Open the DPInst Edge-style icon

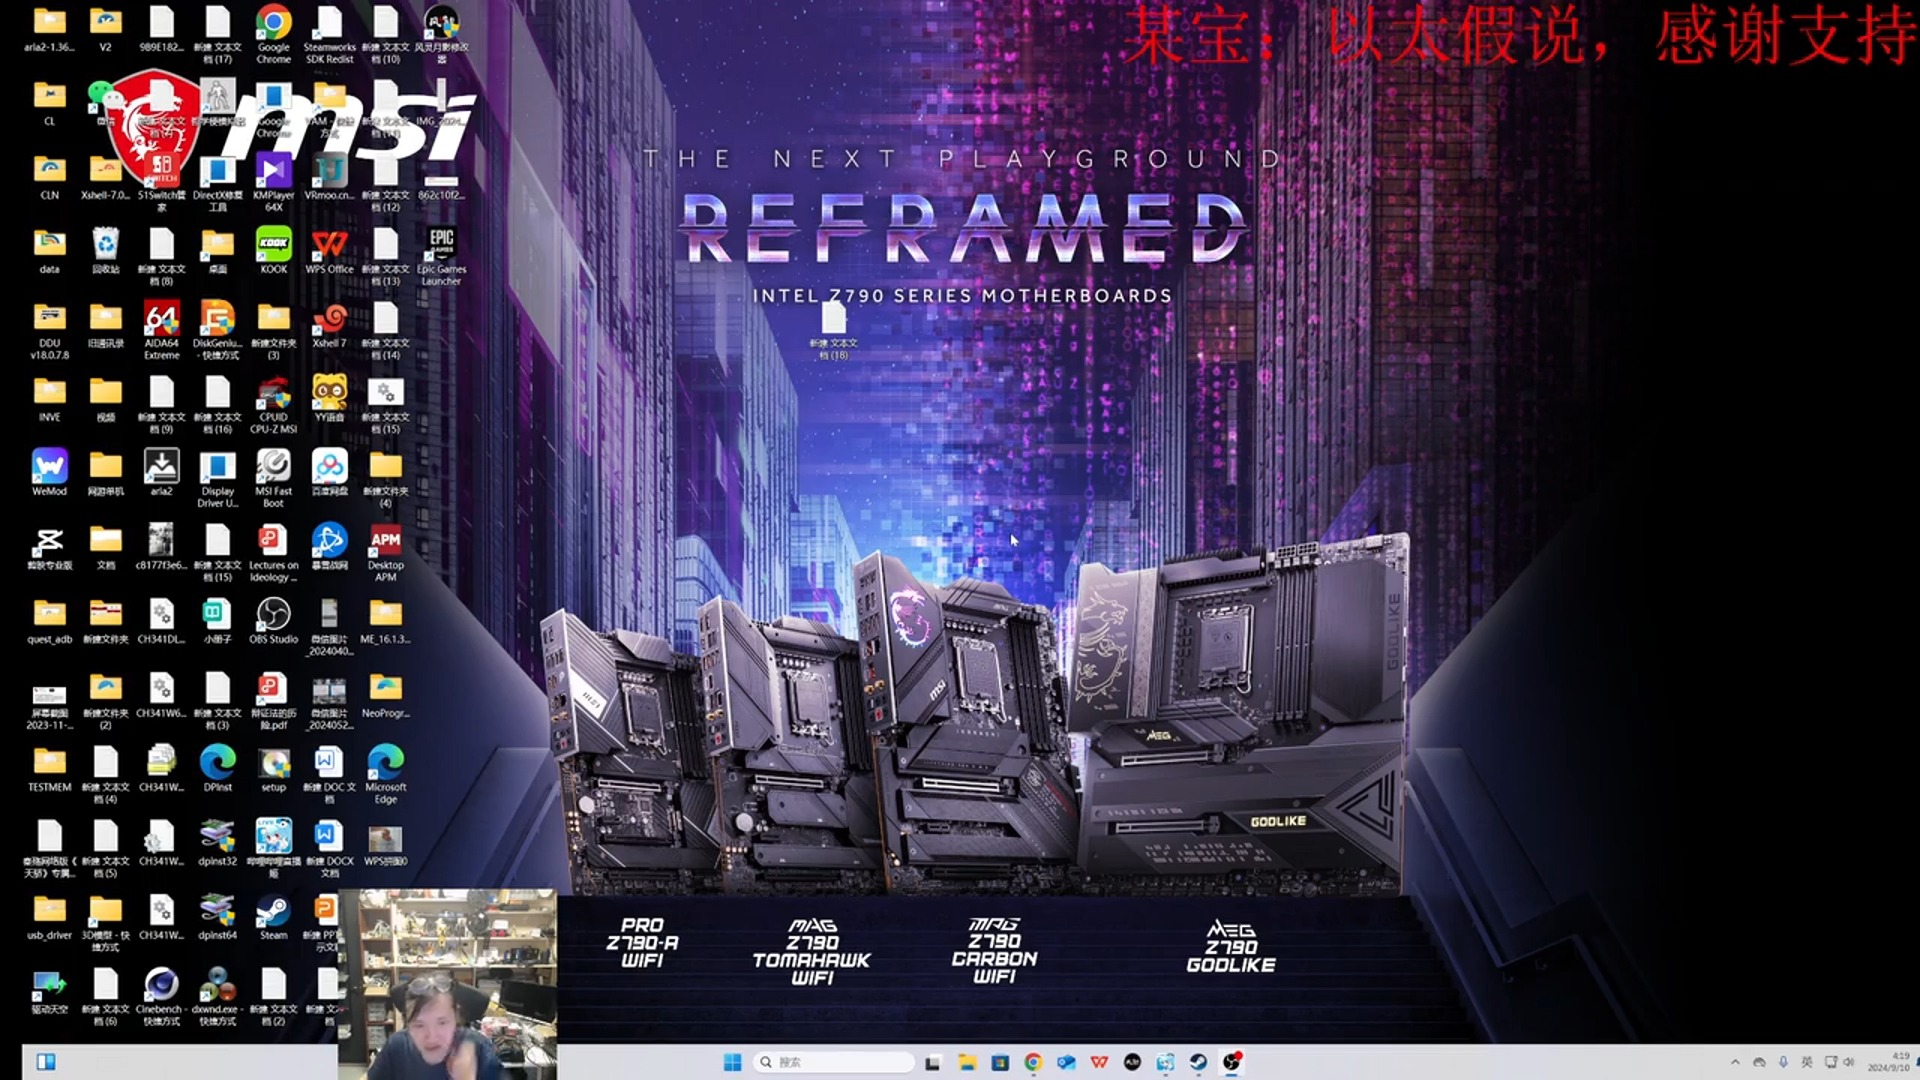click(x=217, y=768)
